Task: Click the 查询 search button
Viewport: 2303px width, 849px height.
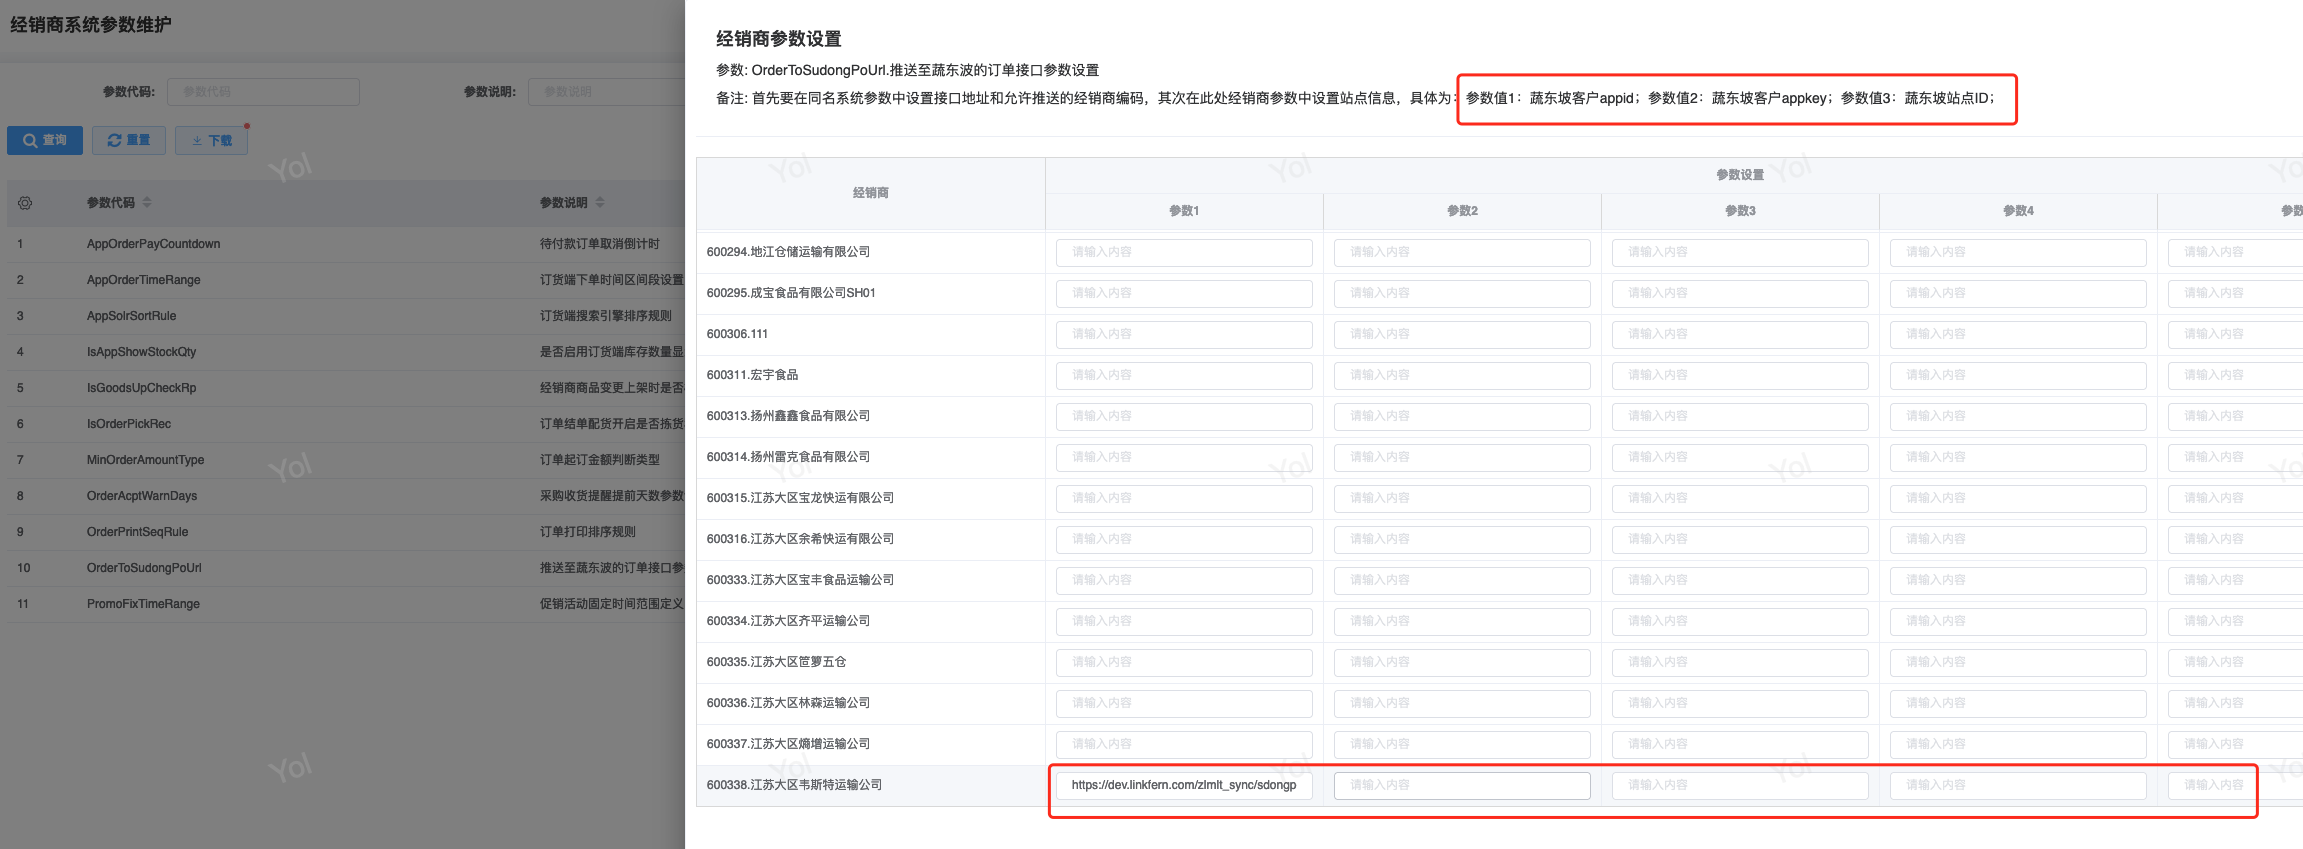Action: 45,140
